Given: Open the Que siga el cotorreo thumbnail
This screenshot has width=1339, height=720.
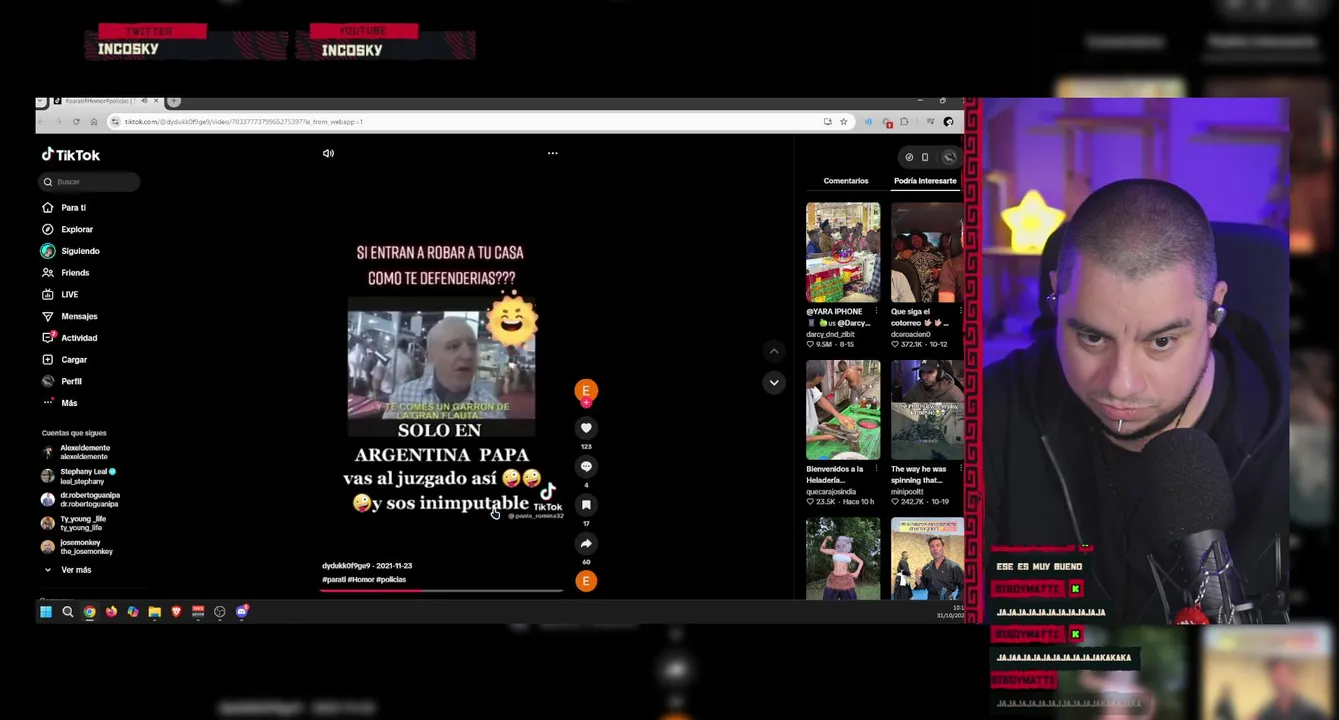Looking at the screenshot, I should point(927,252).
